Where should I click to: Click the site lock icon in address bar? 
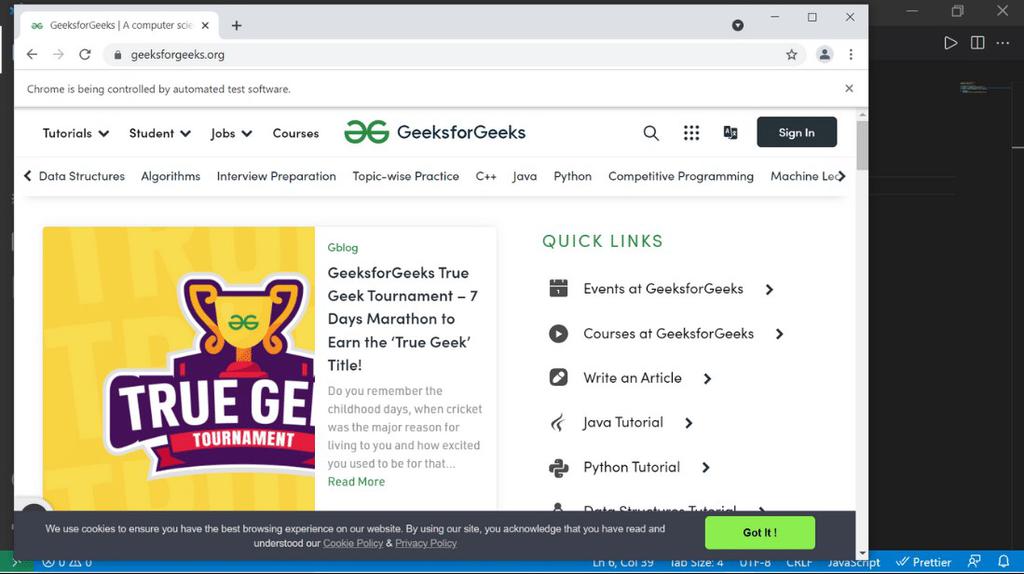coord(118,55)
